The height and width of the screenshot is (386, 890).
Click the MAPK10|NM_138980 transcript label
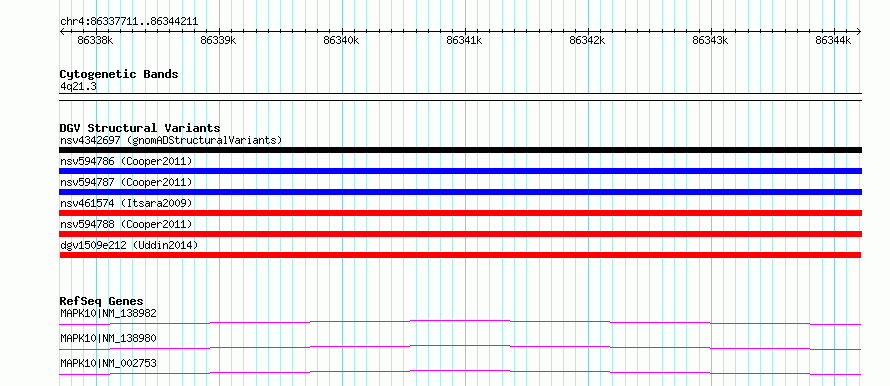[x=108, y=338]
